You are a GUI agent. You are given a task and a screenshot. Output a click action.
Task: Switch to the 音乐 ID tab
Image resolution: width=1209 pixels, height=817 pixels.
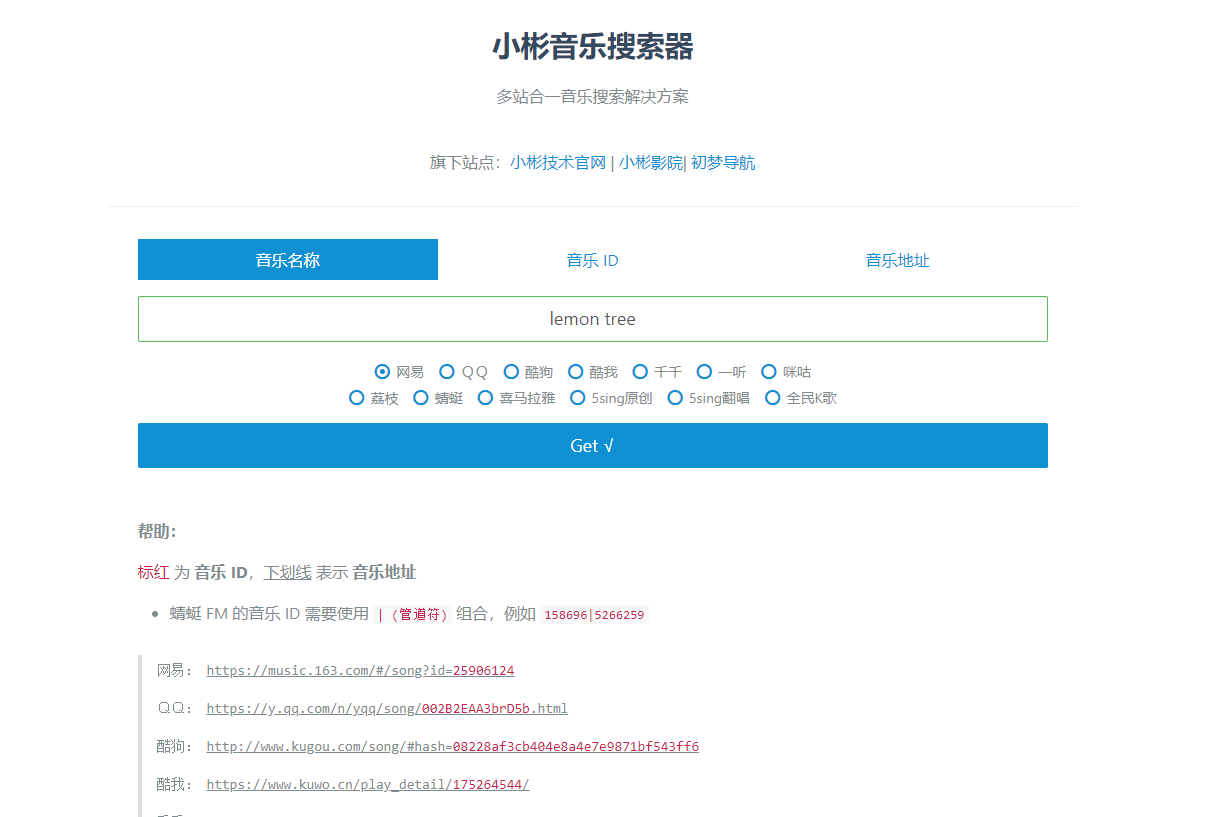pos(592,259)
